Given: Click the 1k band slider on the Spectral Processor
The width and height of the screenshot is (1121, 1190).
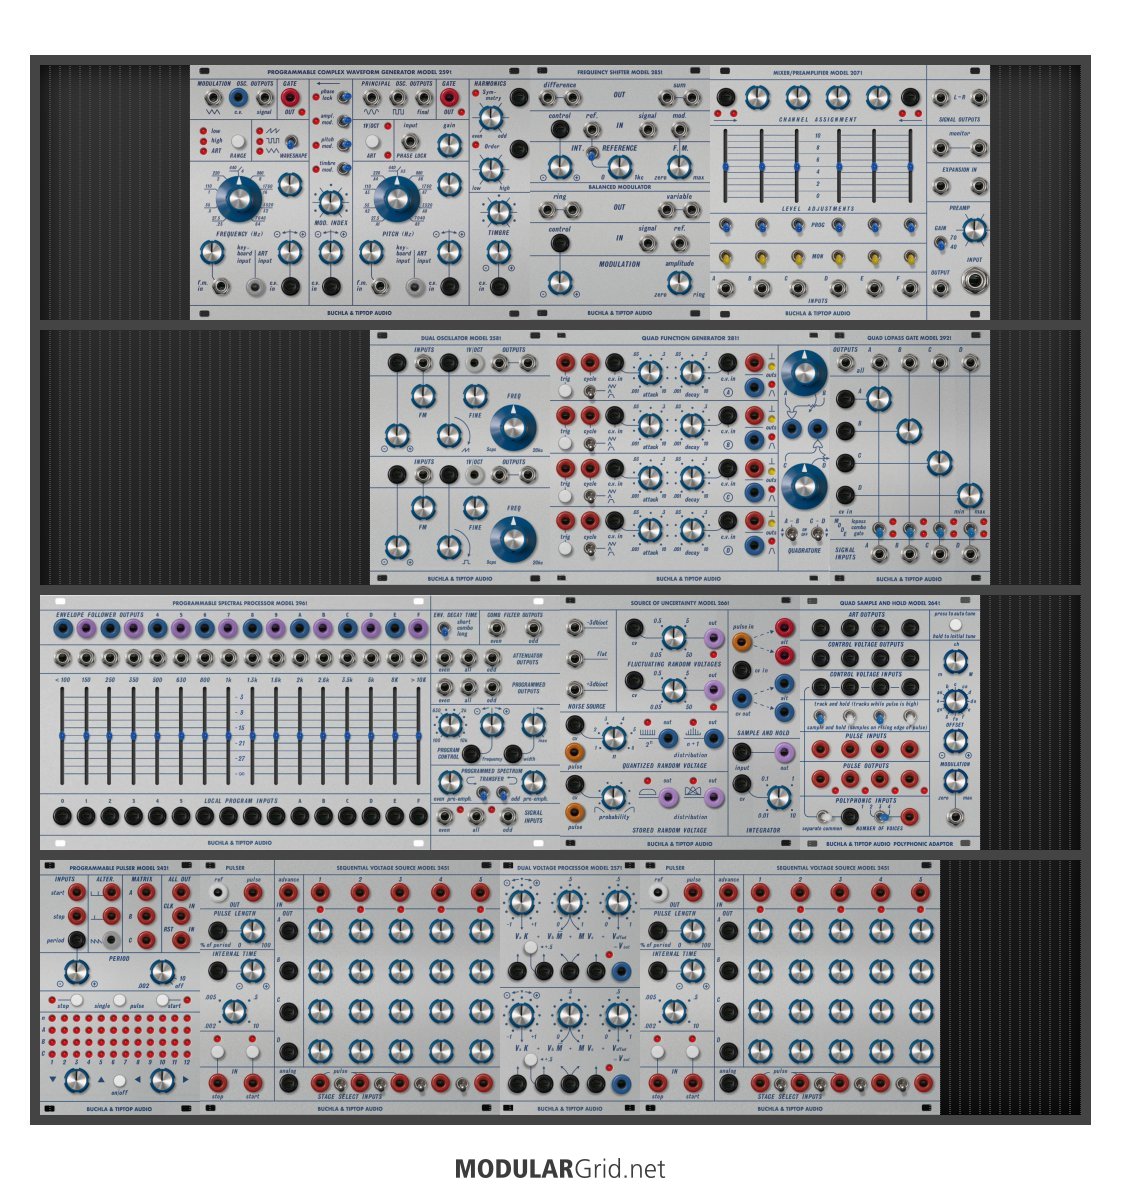Looking at the screenshot, I should (228, 735).
